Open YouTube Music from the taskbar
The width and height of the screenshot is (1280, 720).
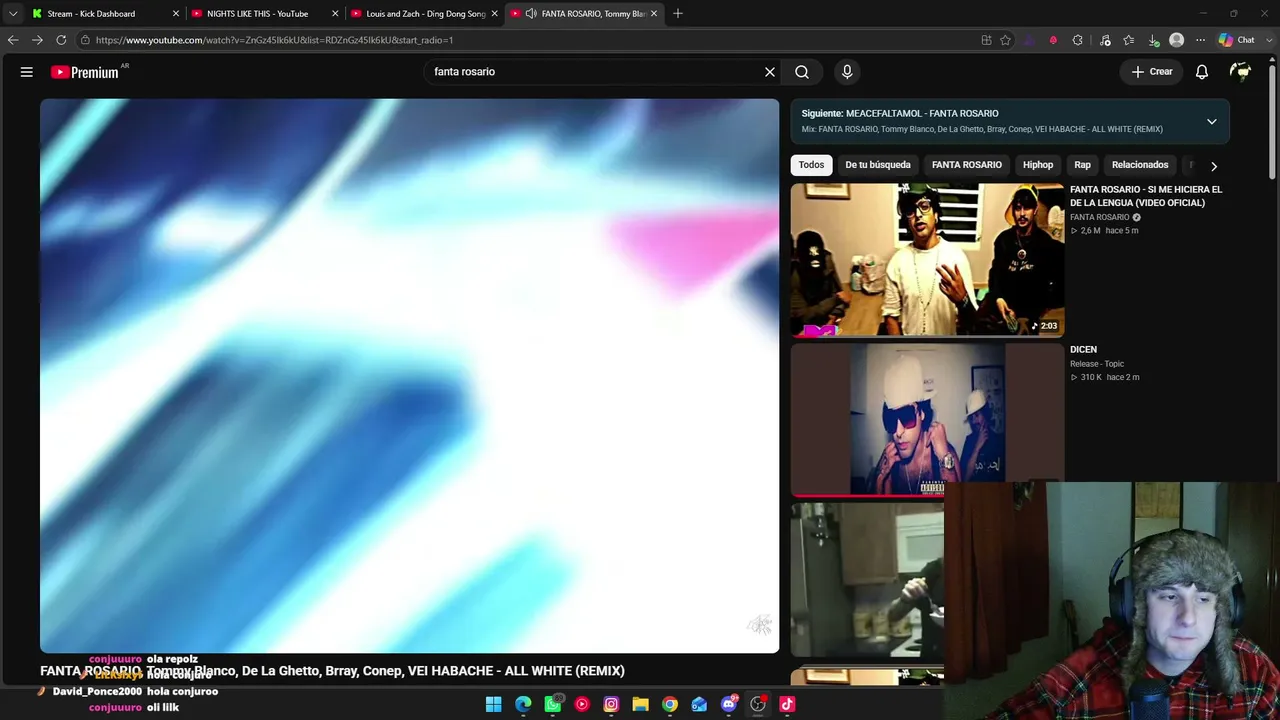tap(582, 704)
